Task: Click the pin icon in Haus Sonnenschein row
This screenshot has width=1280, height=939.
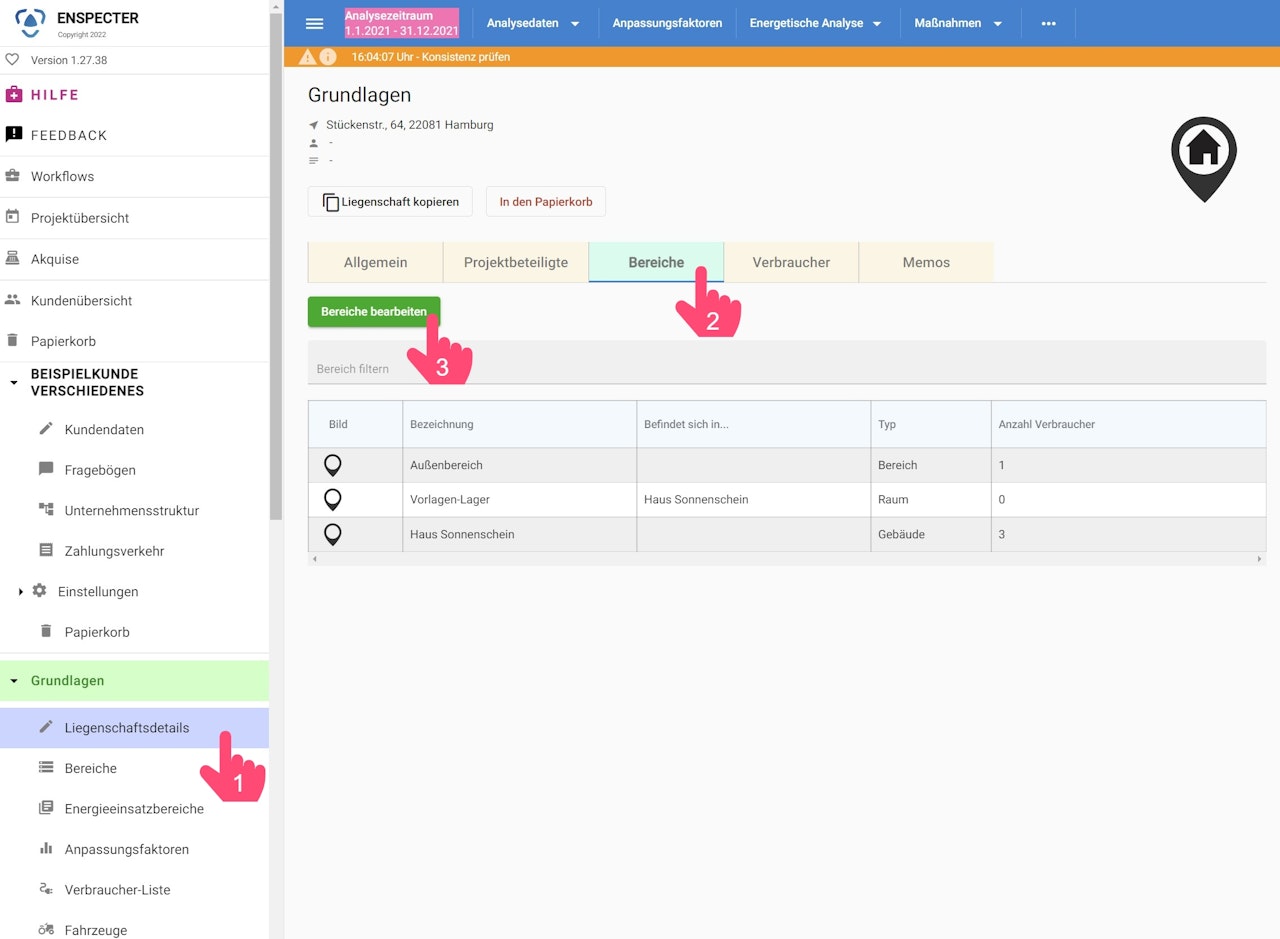Action: [333, 534]
